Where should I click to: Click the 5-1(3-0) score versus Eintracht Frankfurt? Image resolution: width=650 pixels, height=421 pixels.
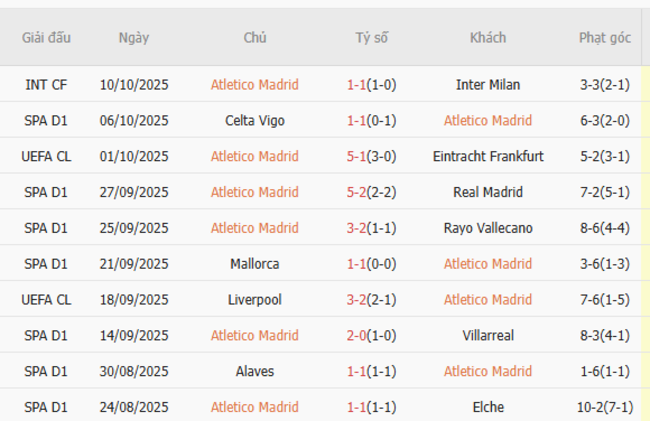[x=372, y=157]
